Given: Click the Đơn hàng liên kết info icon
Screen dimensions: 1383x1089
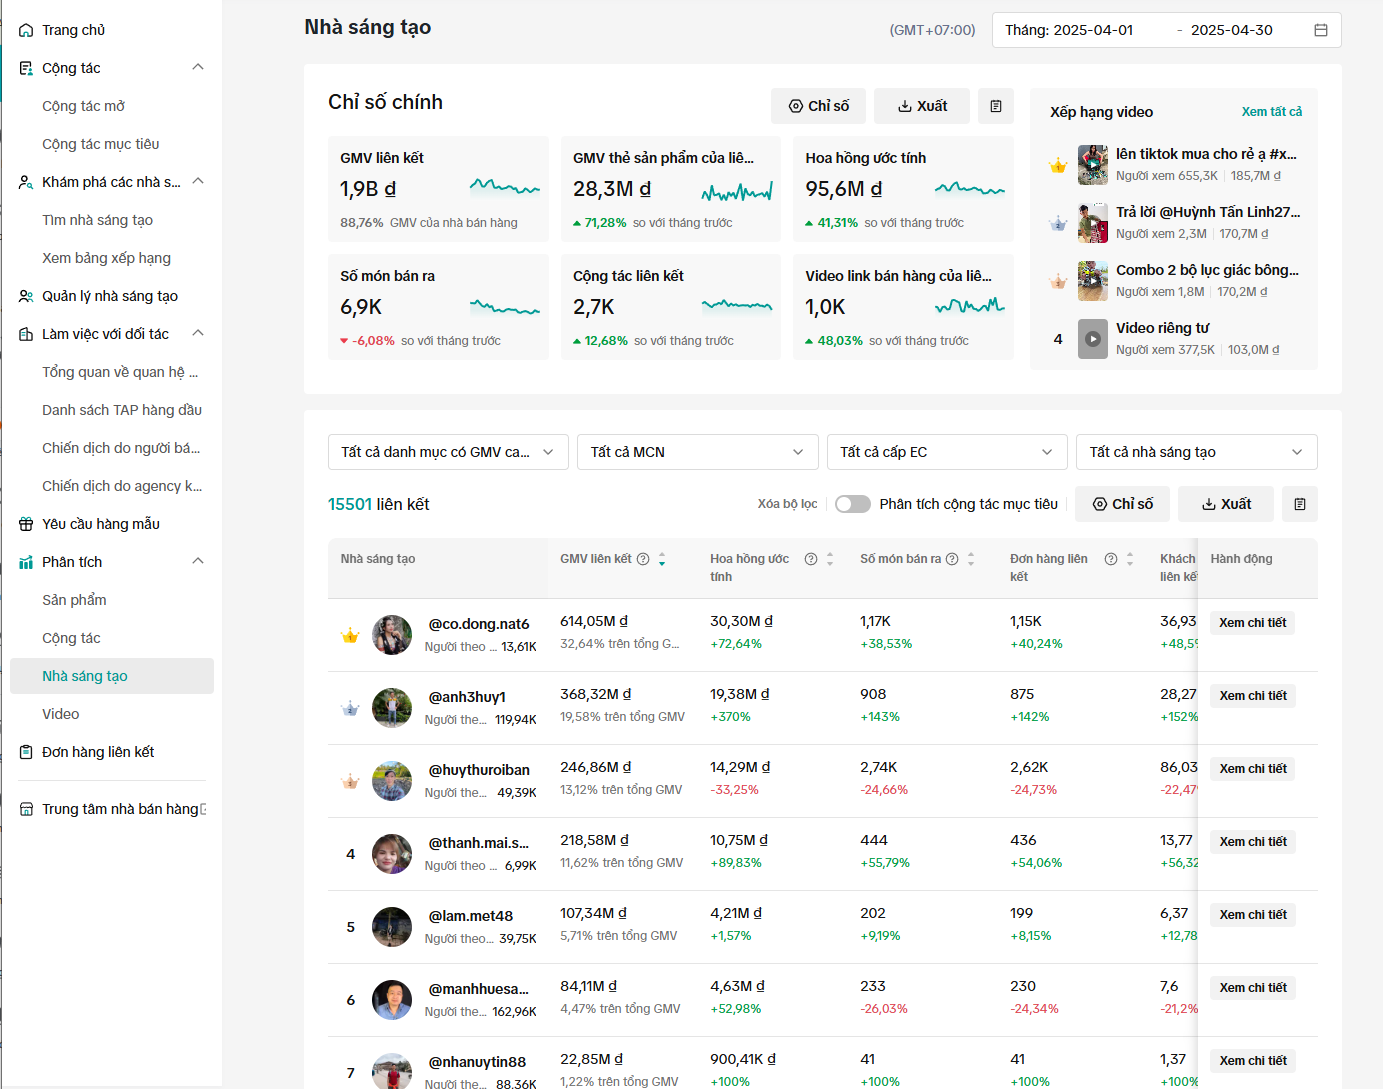Looking at the screenshot, I should [x=1111, y=559].
